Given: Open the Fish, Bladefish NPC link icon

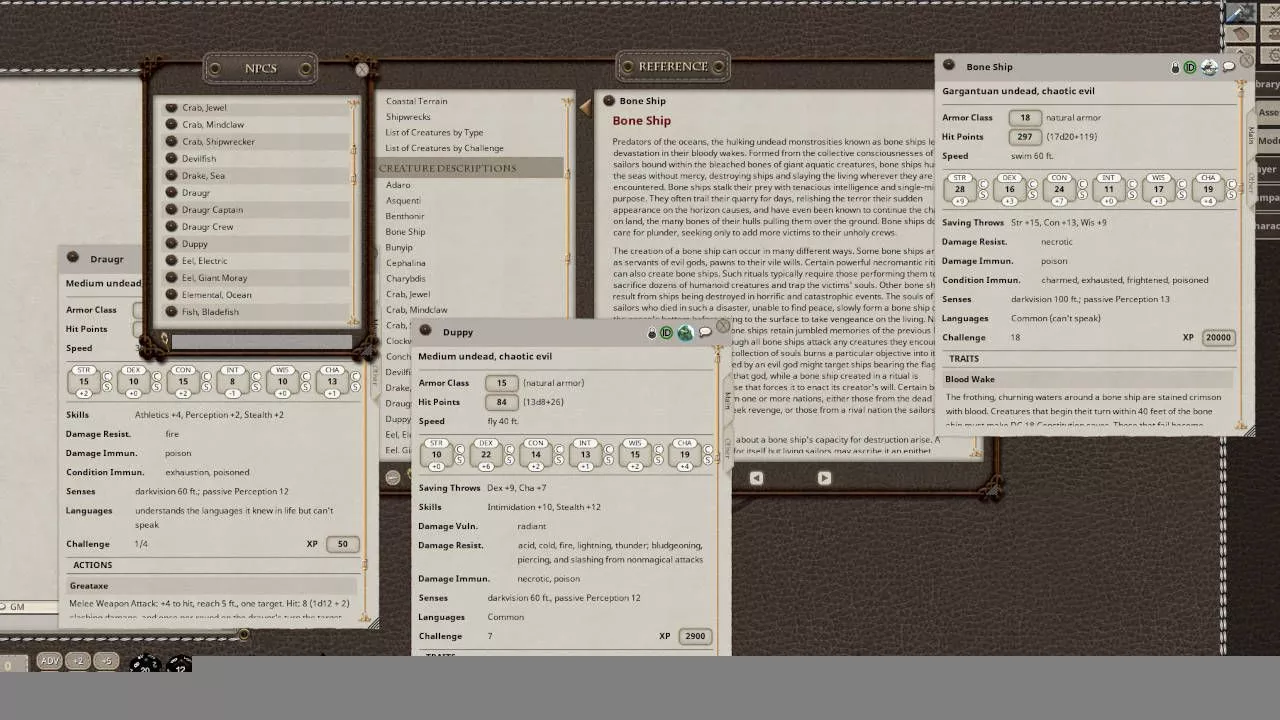Looking at the screenshot, I should [171, 311].
